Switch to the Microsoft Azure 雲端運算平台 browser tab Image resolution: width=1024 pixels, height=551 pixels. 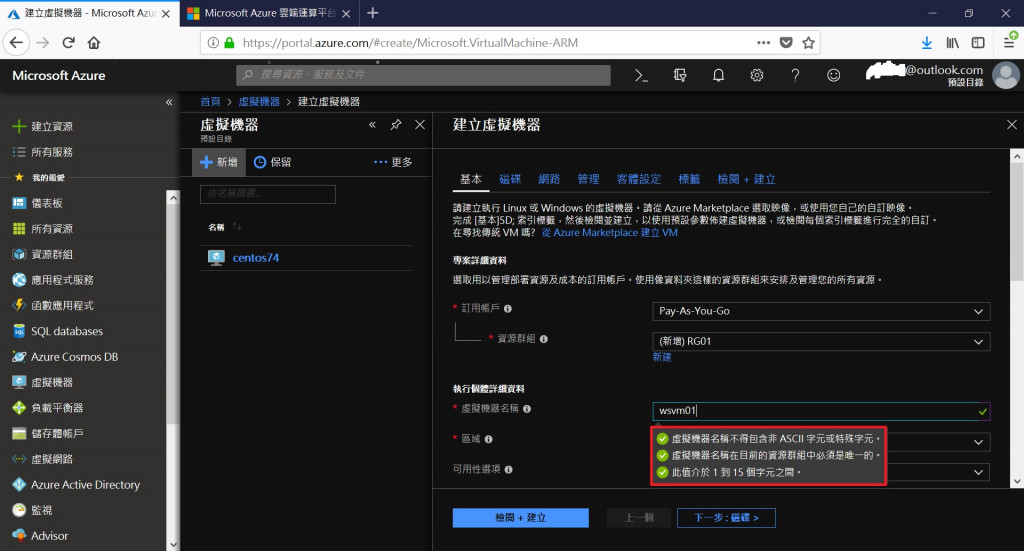click(270, 13)
